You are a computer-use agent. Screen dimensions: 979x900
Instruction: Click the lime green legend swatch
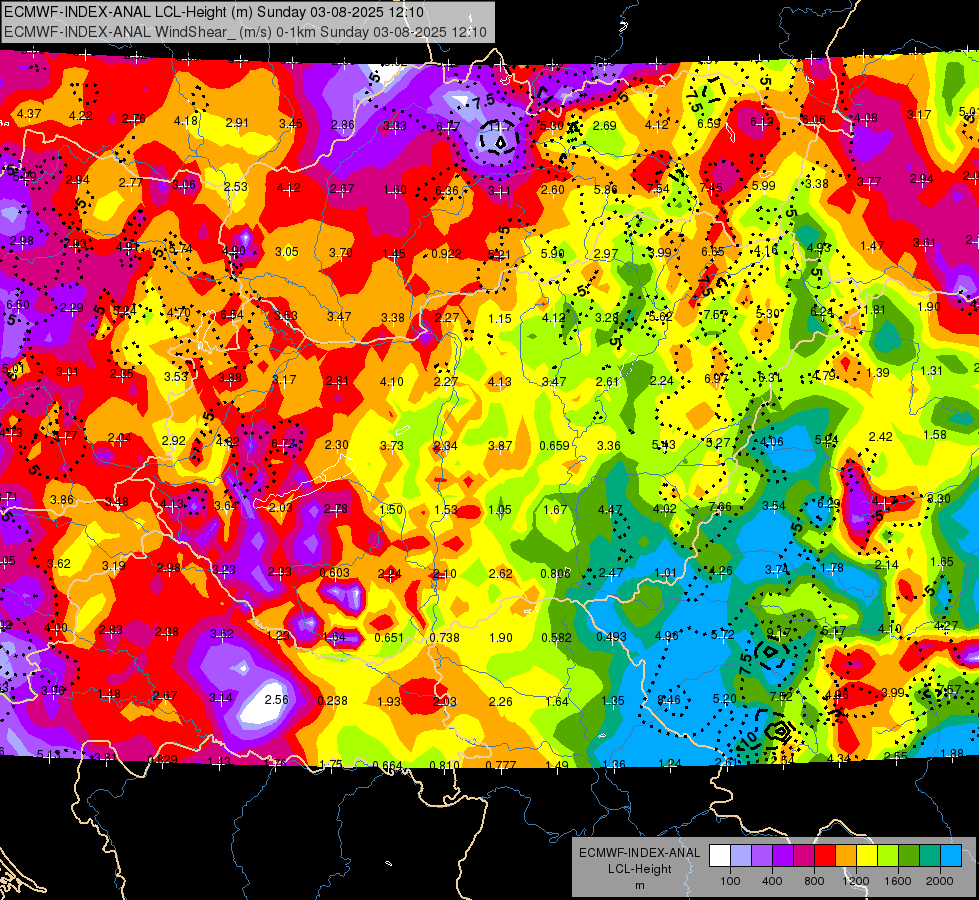click(x=888, y=856)
